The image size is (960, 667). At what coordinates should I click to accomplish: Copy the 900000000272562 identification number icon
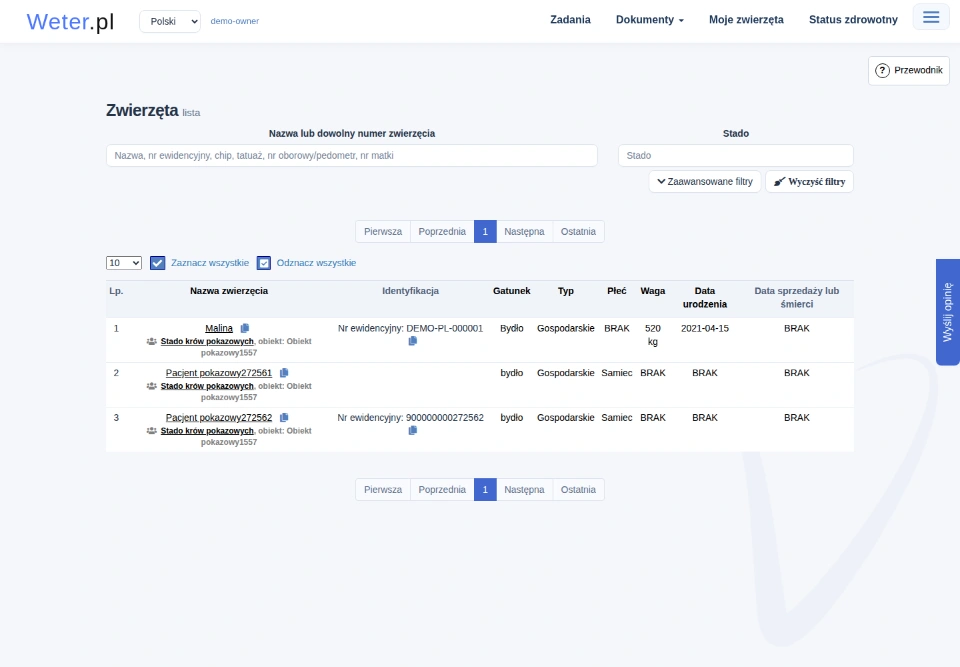tap(413, 431)
